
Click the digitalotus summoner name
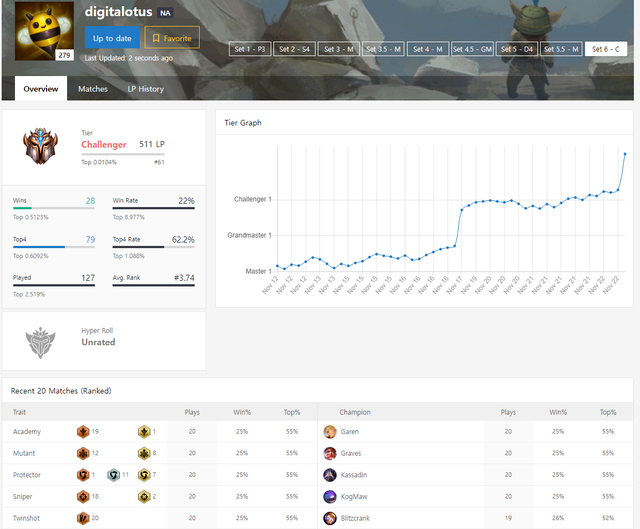(118, 12)
